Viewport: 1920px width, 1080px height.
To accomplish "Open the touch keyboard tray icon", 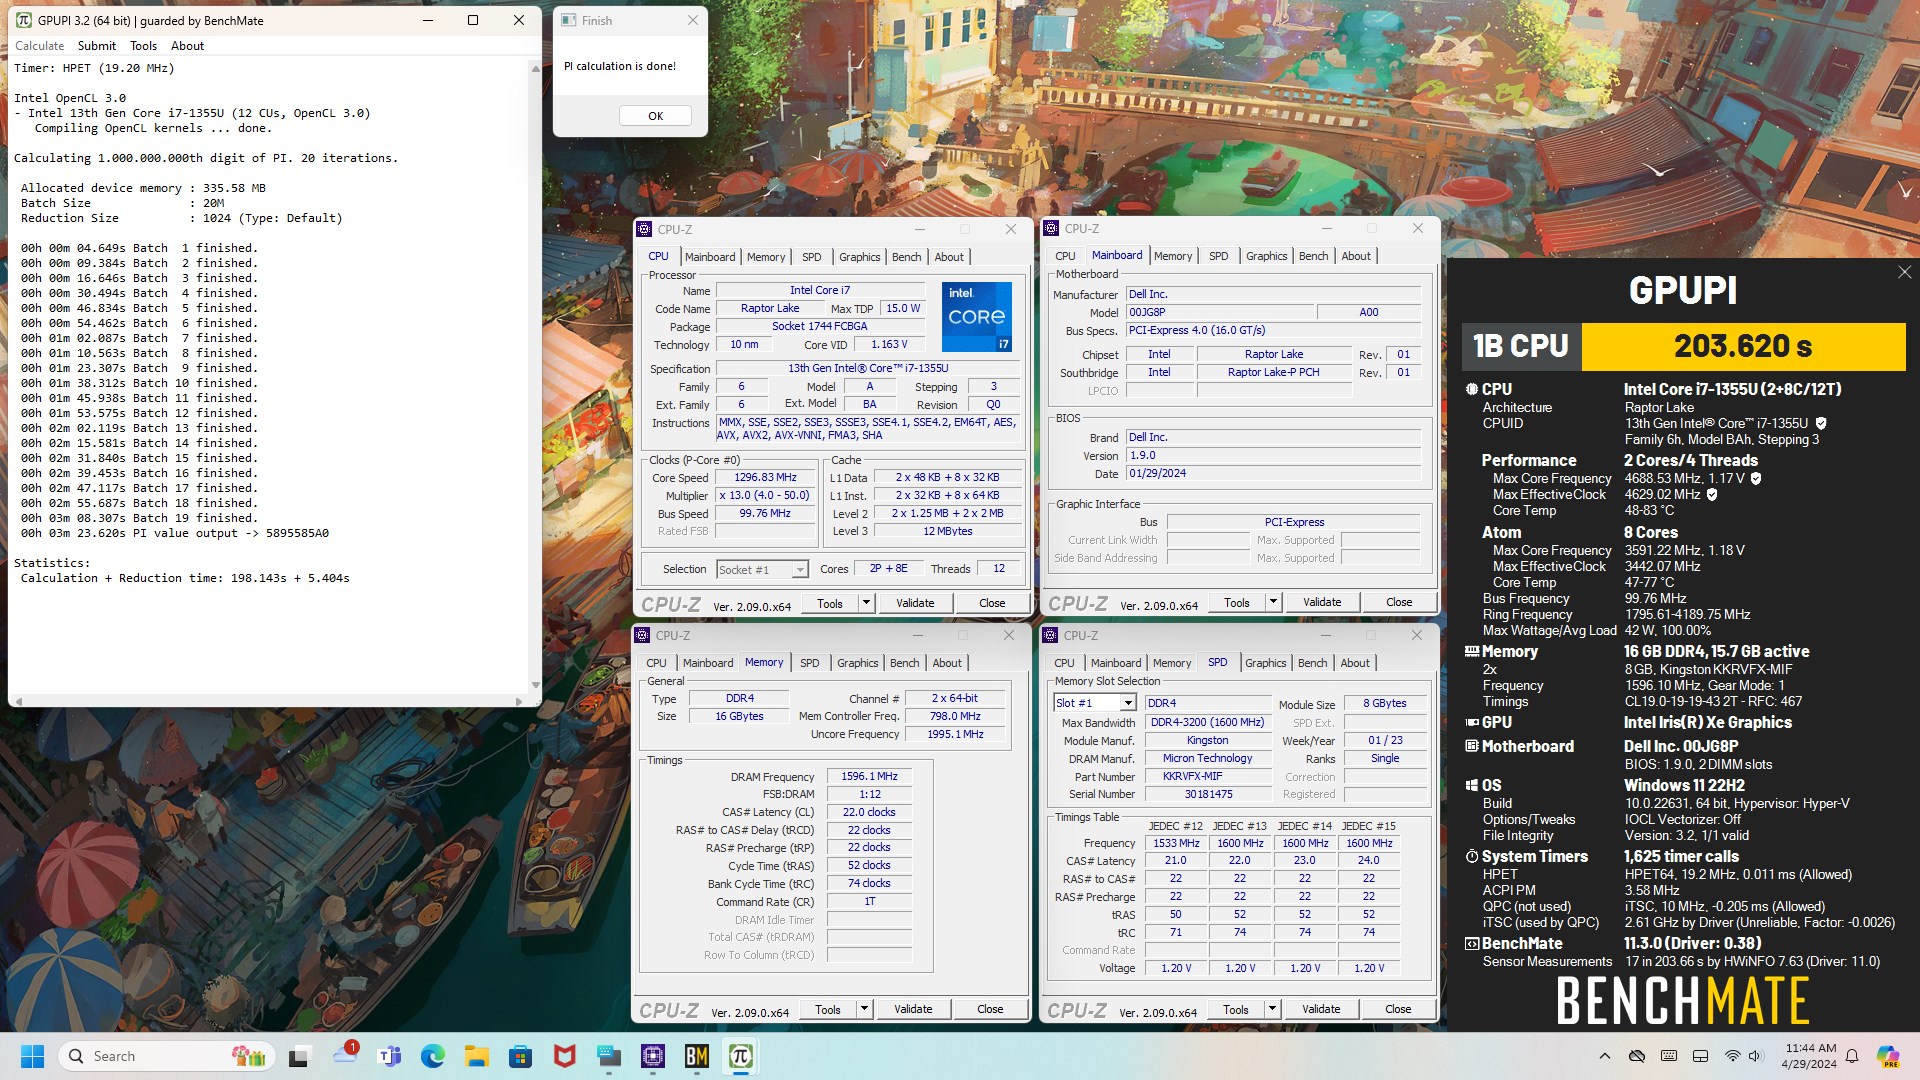I will pyautogui.click(x=1669, y=1056).
